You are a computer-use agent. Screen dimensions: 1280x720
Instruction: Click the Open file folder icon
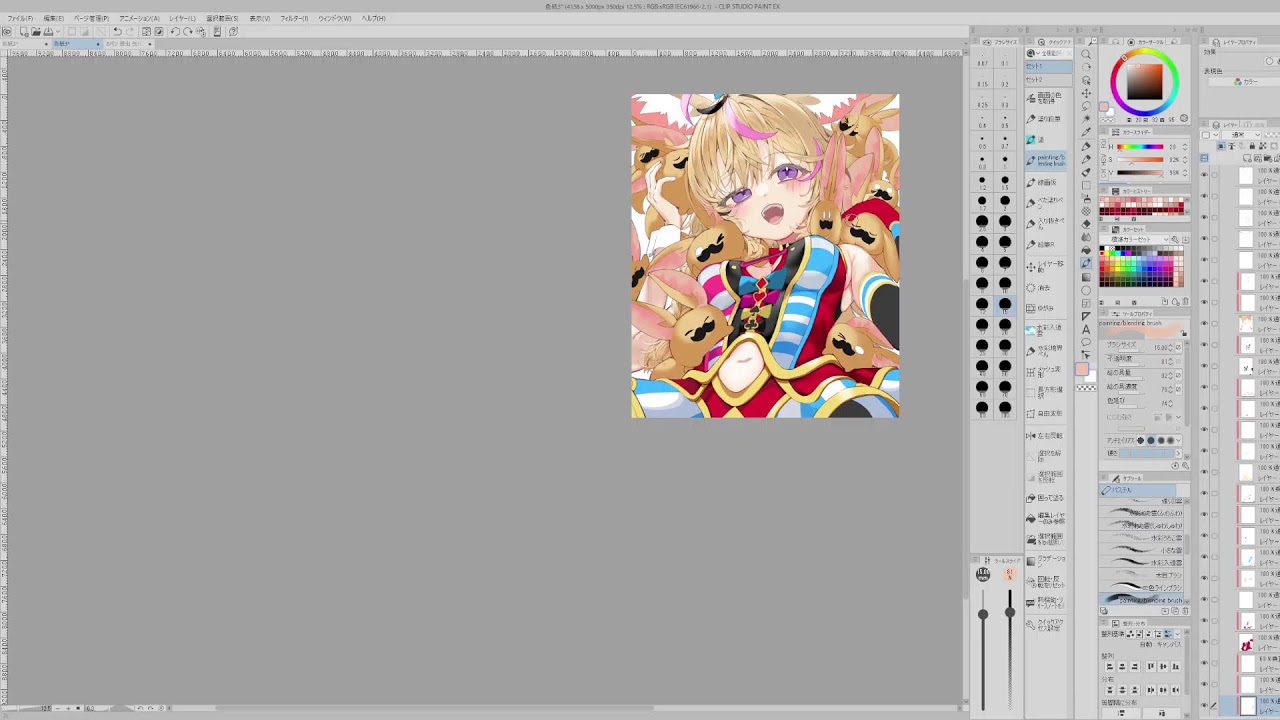(34, 32)
